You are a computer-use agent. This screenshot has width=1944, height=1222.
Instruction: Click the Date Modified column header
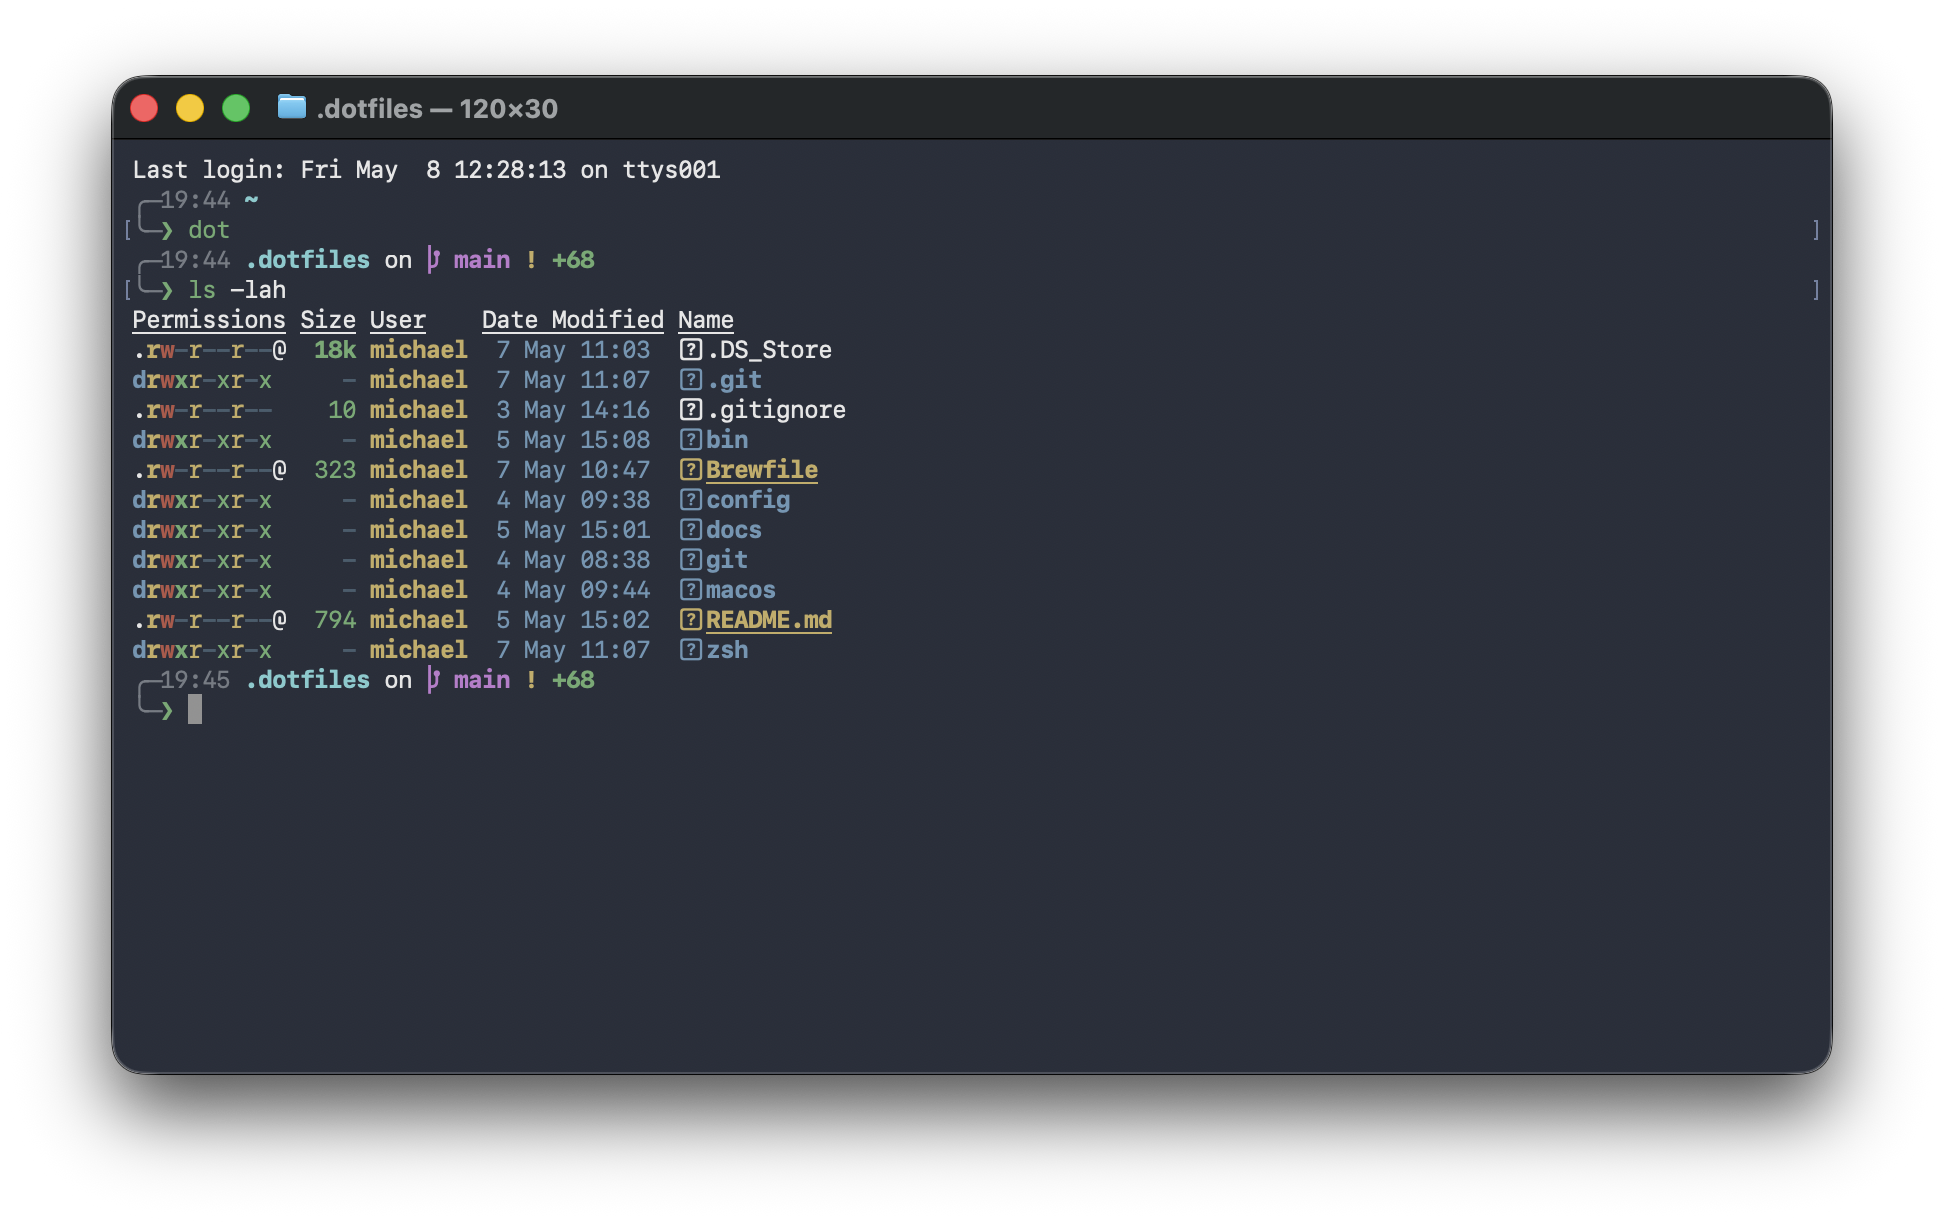573,320
